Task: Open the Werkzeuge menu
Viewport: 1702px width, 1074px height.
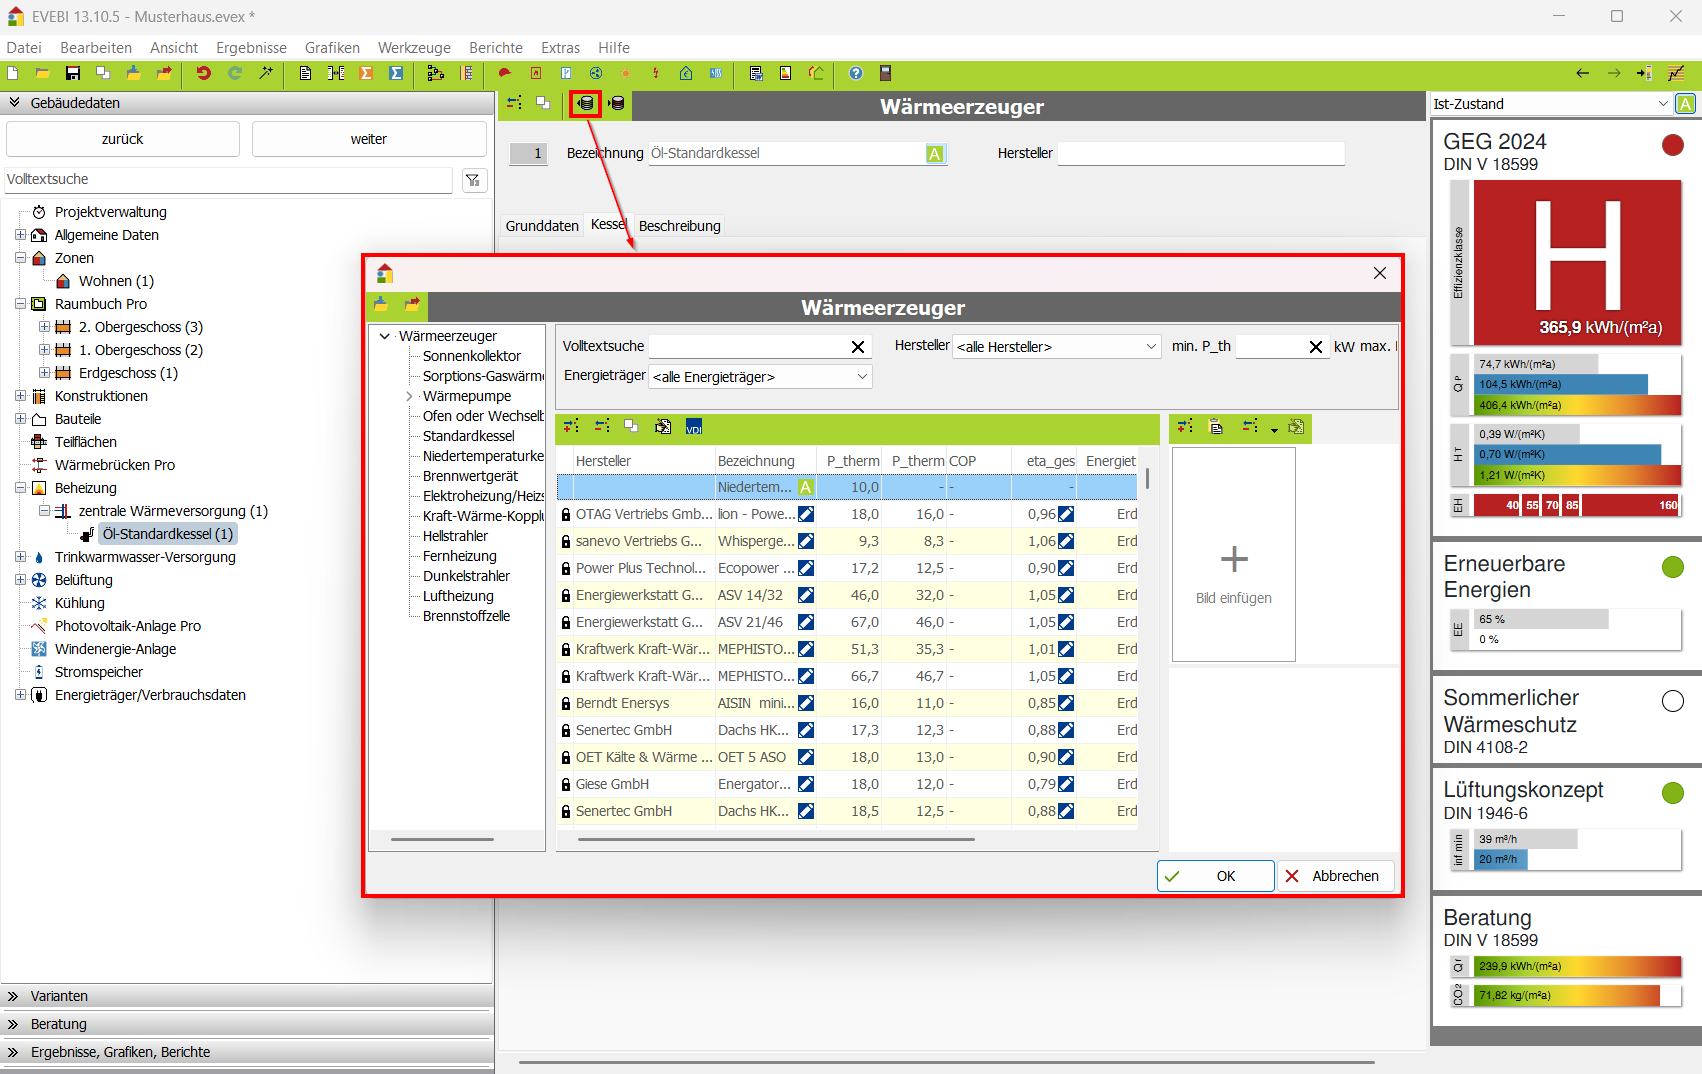Action: pyautogui.click(x=414, y=48)
